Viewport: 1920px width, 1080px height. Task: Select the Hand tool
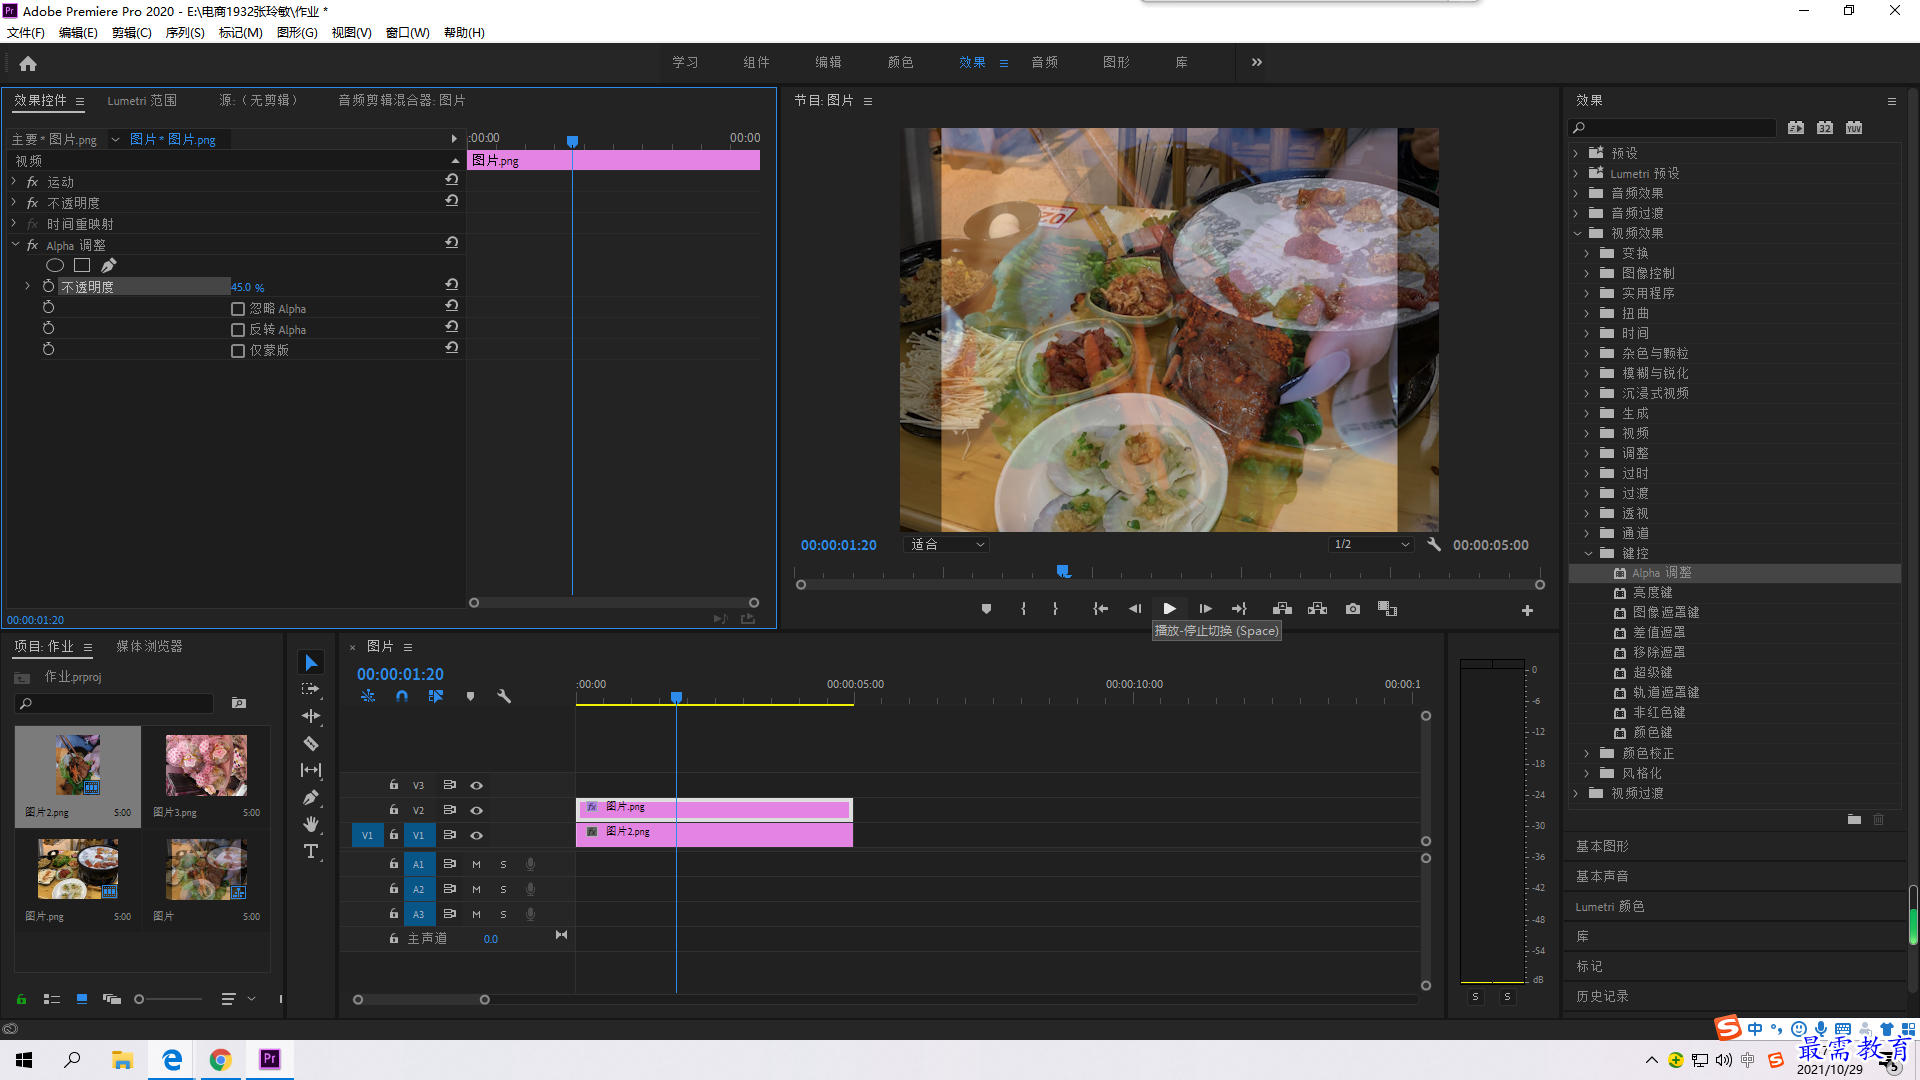[311, 824]
